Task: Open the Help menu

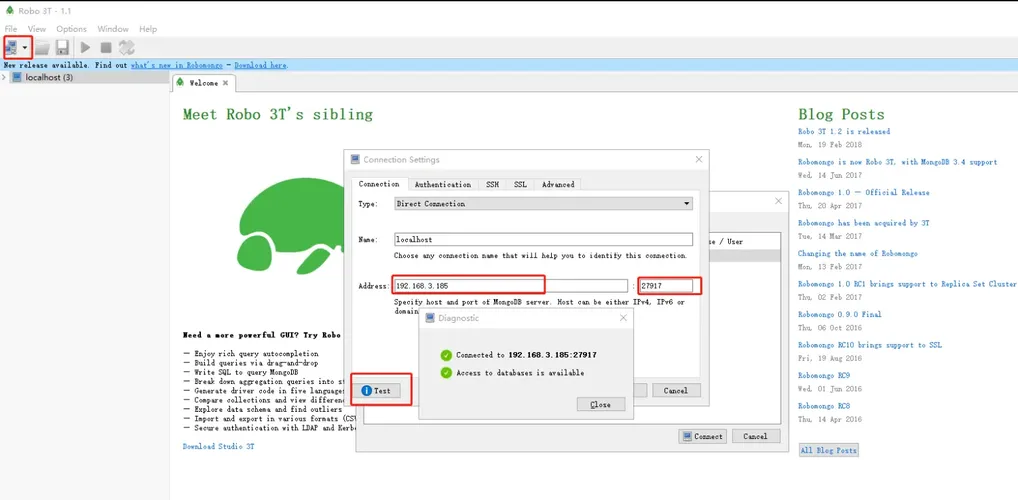Action: (148, 29)
